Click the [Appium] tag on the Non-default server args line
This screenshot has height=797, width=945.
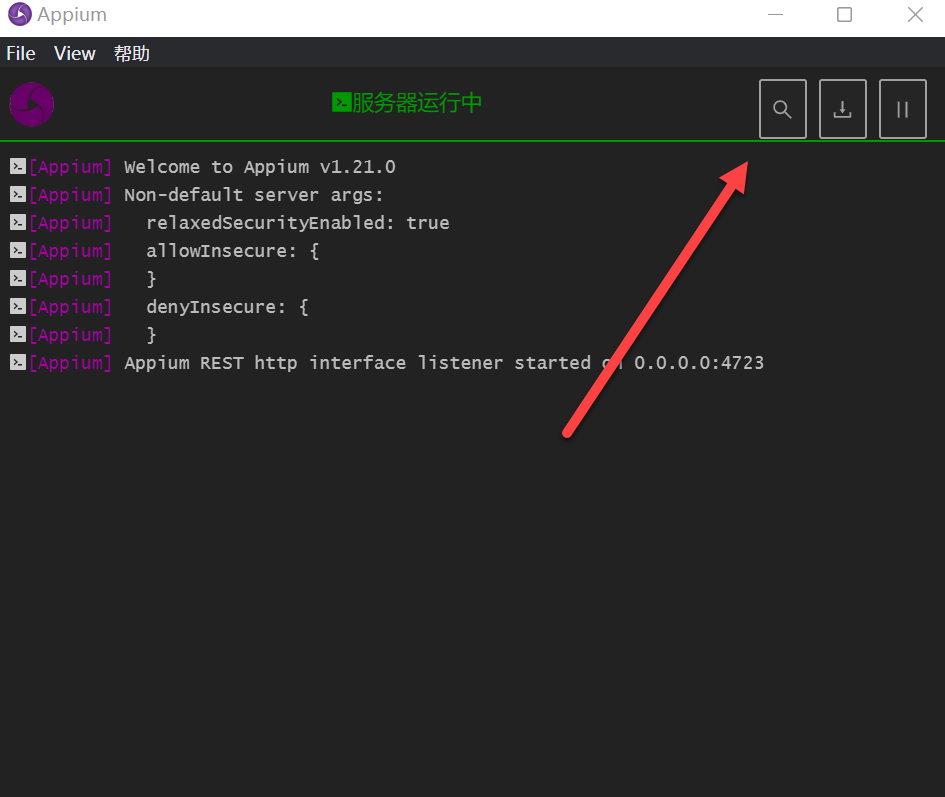point(70,195)
